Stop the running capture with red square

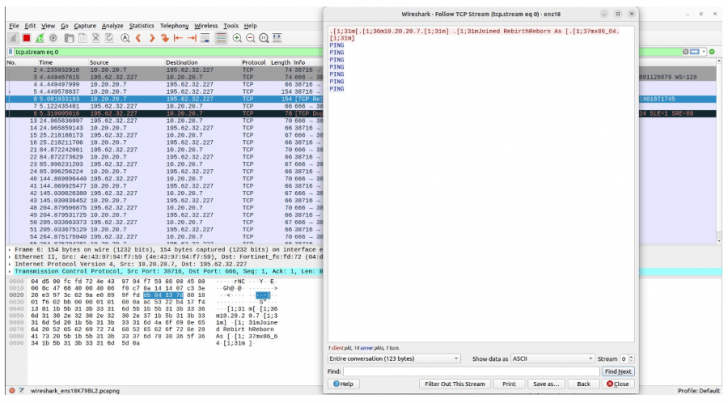tap(26, 38)
